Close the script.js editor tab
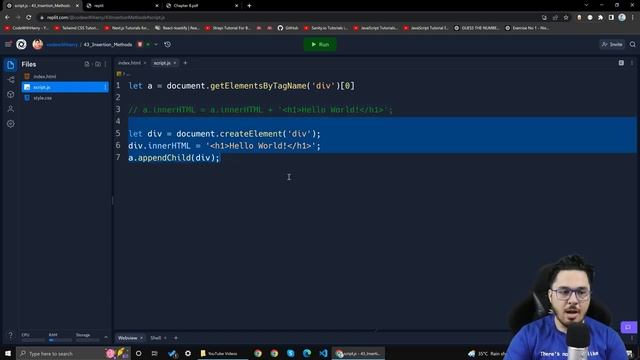640x360 pixels. click(175, 63)
